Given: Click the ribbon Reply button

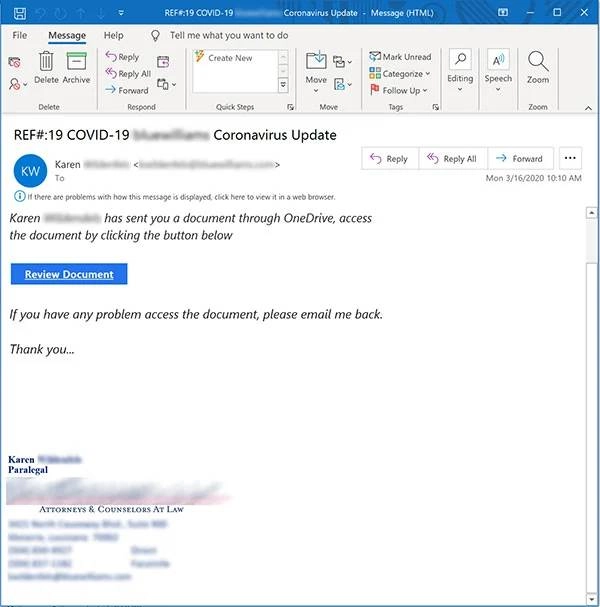Looking at the screenshot, I should click(x=122, y=57).
